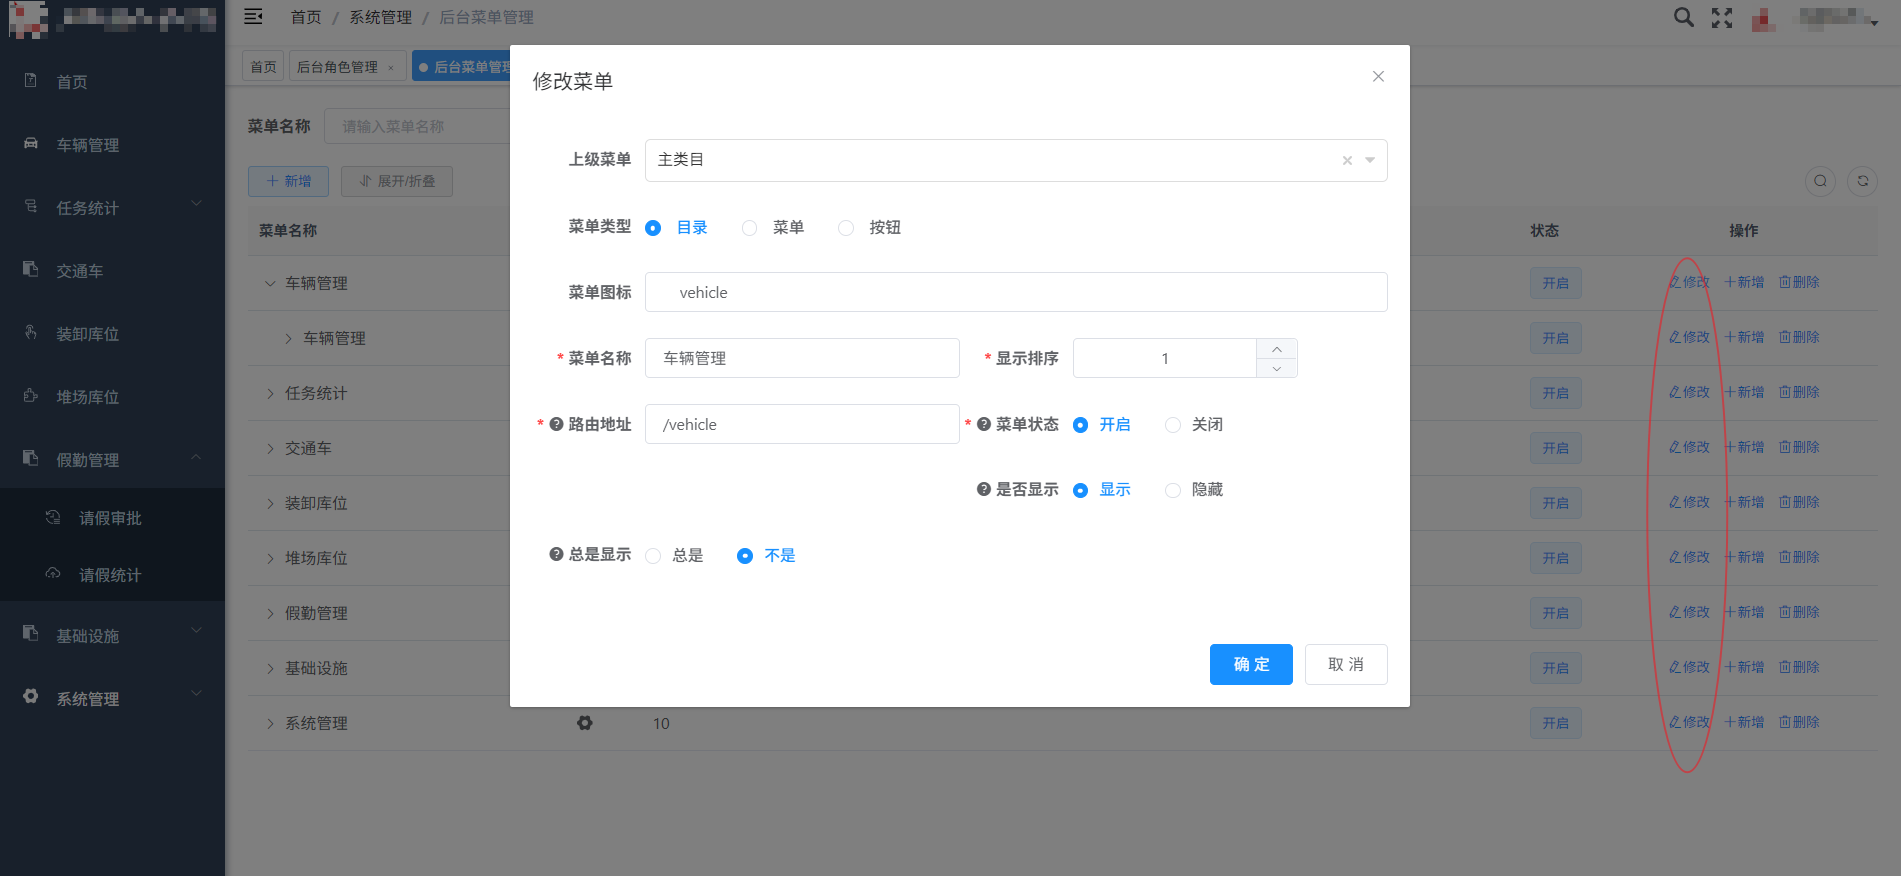The width and height of the screenshot is (1901, 876).
Task: Click the 菜单图标 vehicle input field
Action: pyautogui.click(x=1016, y=292)
